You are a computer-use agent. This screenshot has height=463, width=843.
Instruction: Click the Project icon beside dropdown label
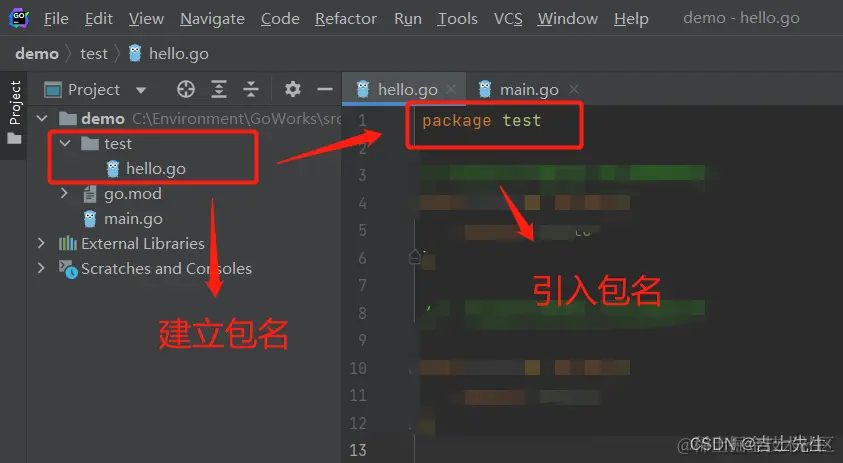coord(53,90)
